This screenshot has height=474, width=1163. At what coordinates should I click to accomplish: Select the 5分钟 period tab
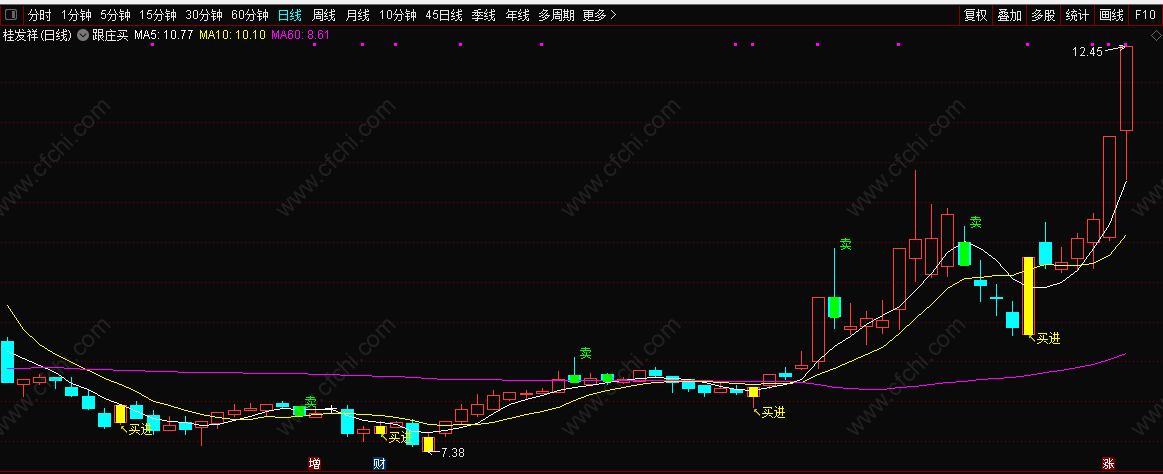point(115,15)
